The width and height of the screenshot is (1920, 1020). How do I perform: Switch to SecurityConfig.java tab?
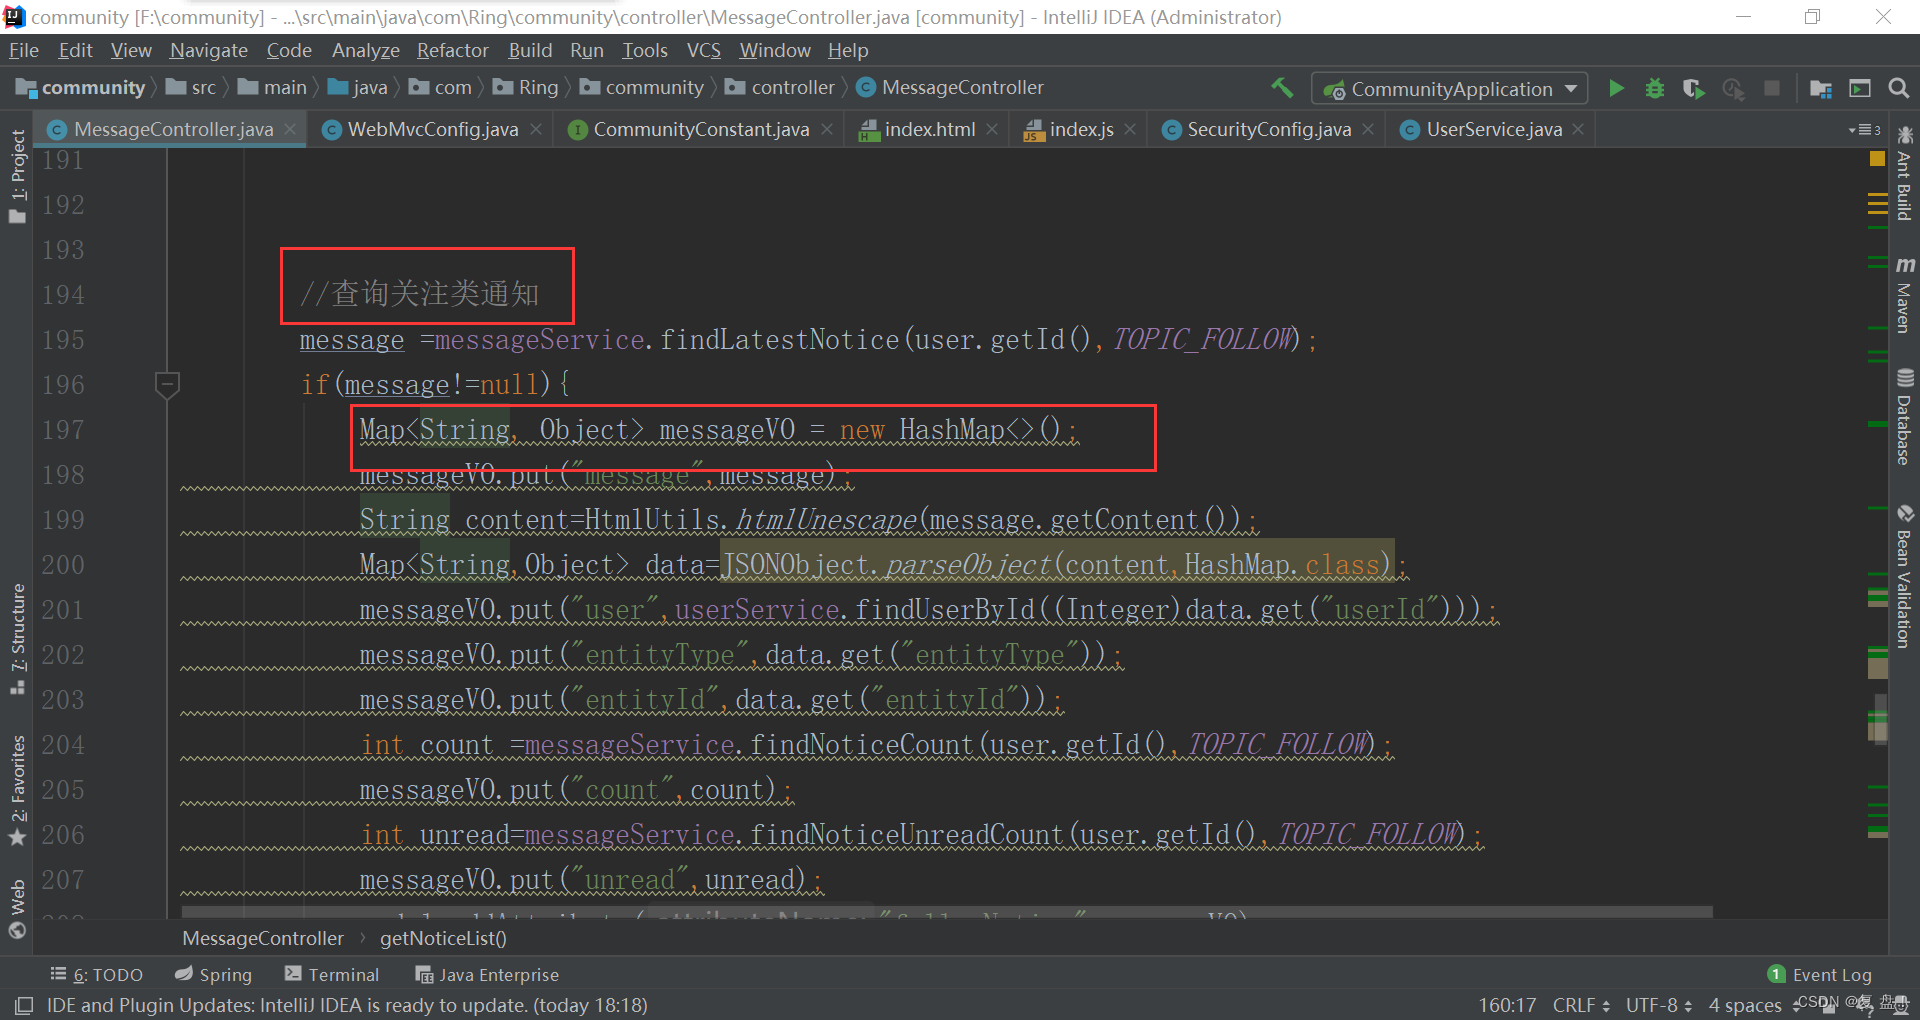click(x=1268, y=129)
